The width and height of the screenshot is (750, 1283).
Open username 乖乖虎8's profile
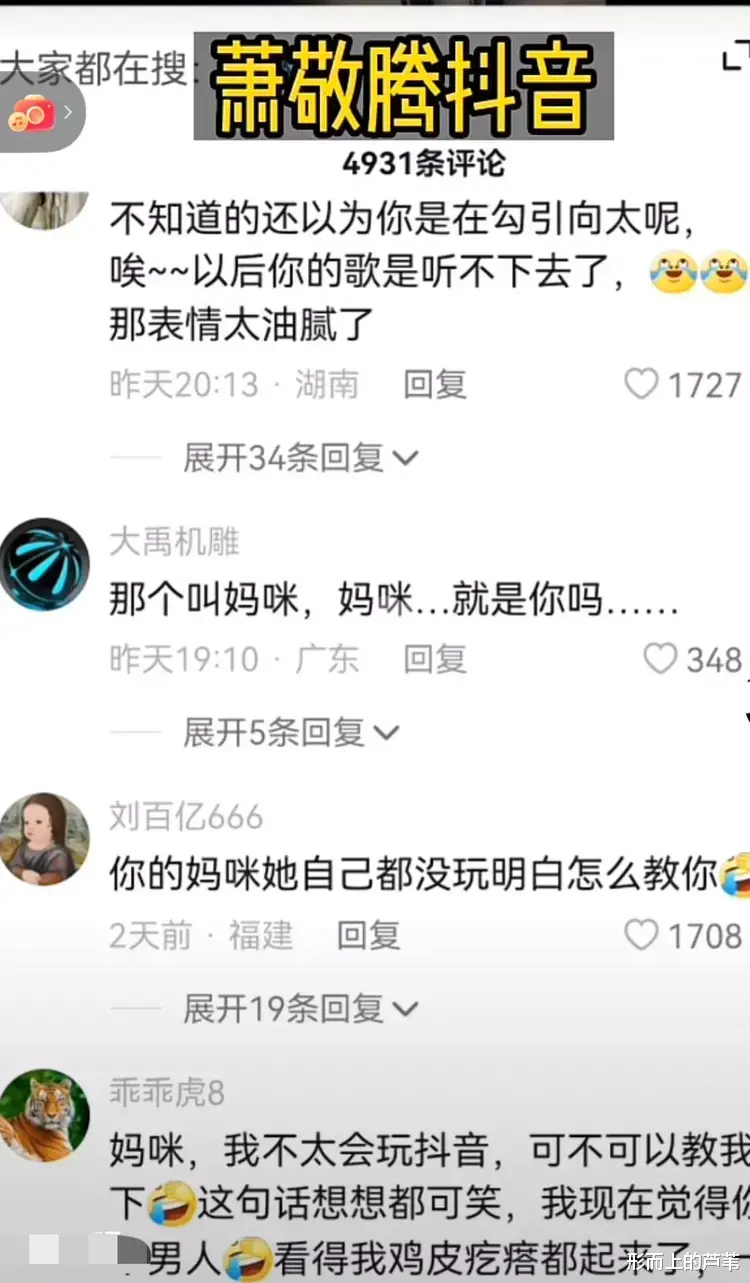point(167,1092)
